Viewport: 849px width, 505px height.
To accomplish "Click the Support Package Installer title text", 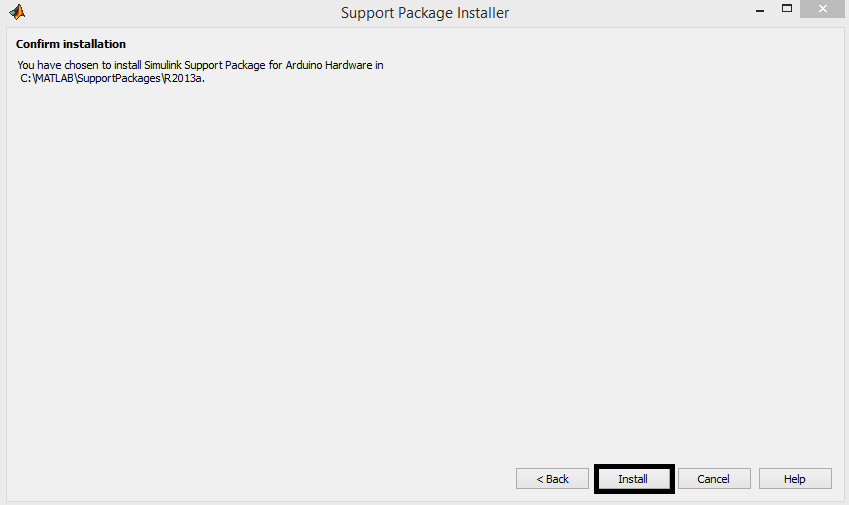I will click(x=425, y=13).
